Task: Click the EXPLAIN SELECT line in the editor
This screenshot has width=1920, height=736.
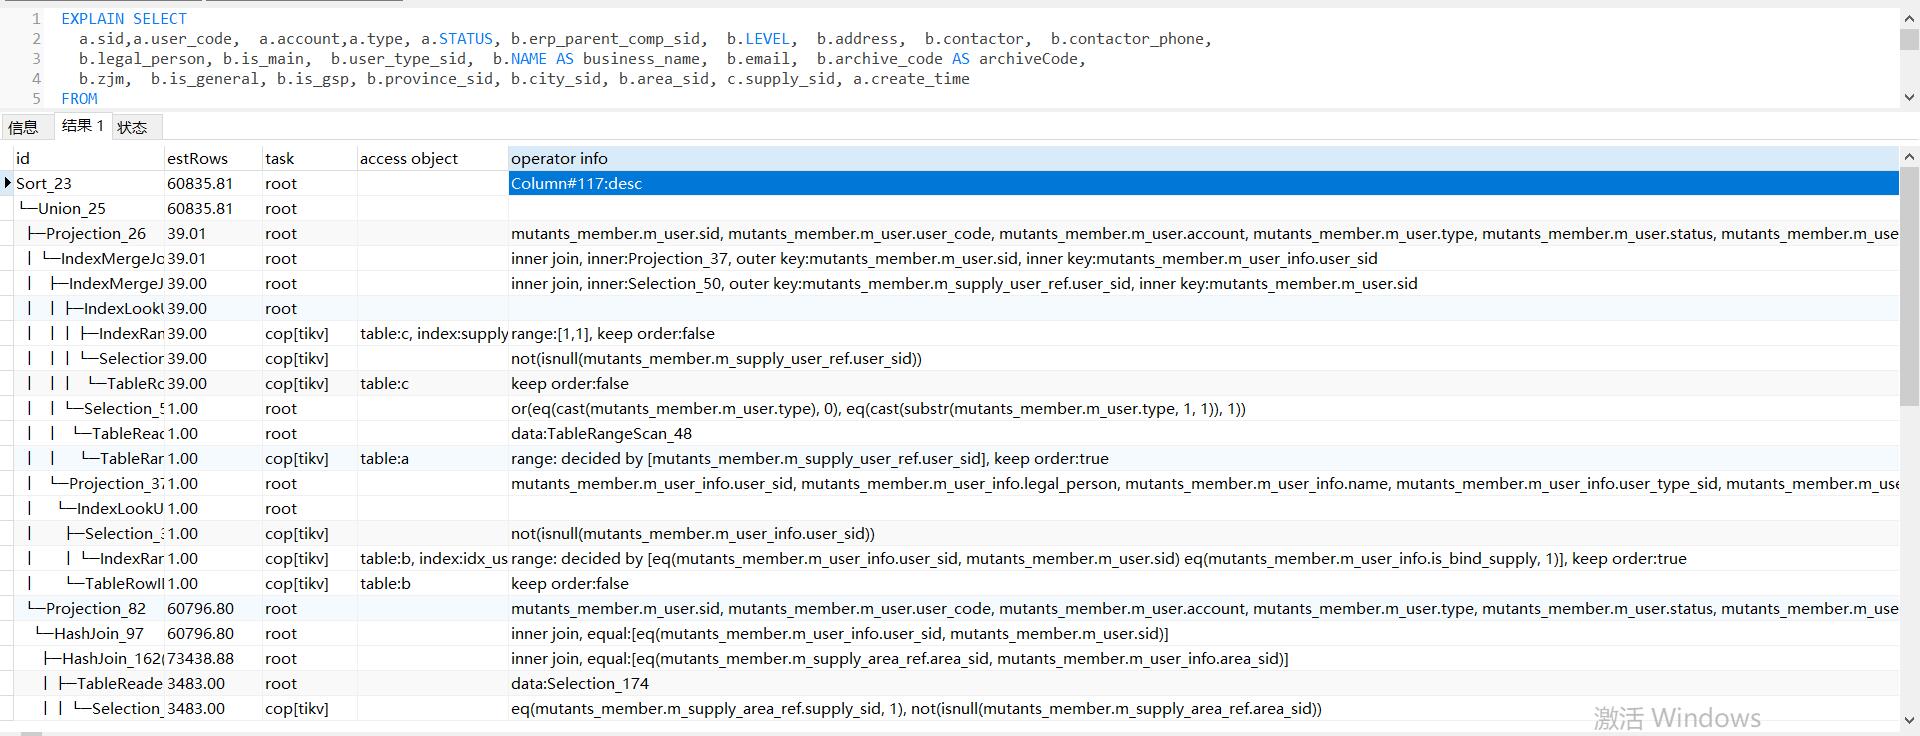Action: point(124,18)
